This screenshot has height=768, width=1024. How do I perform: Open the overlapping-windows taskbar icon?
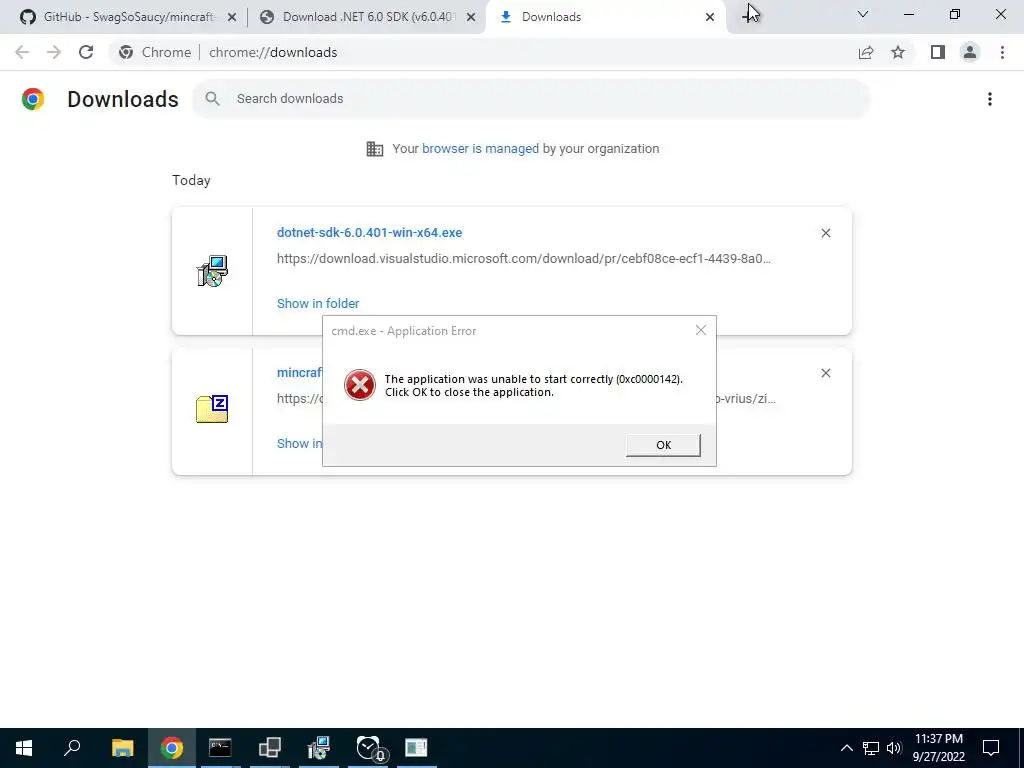tap(269, 748)
